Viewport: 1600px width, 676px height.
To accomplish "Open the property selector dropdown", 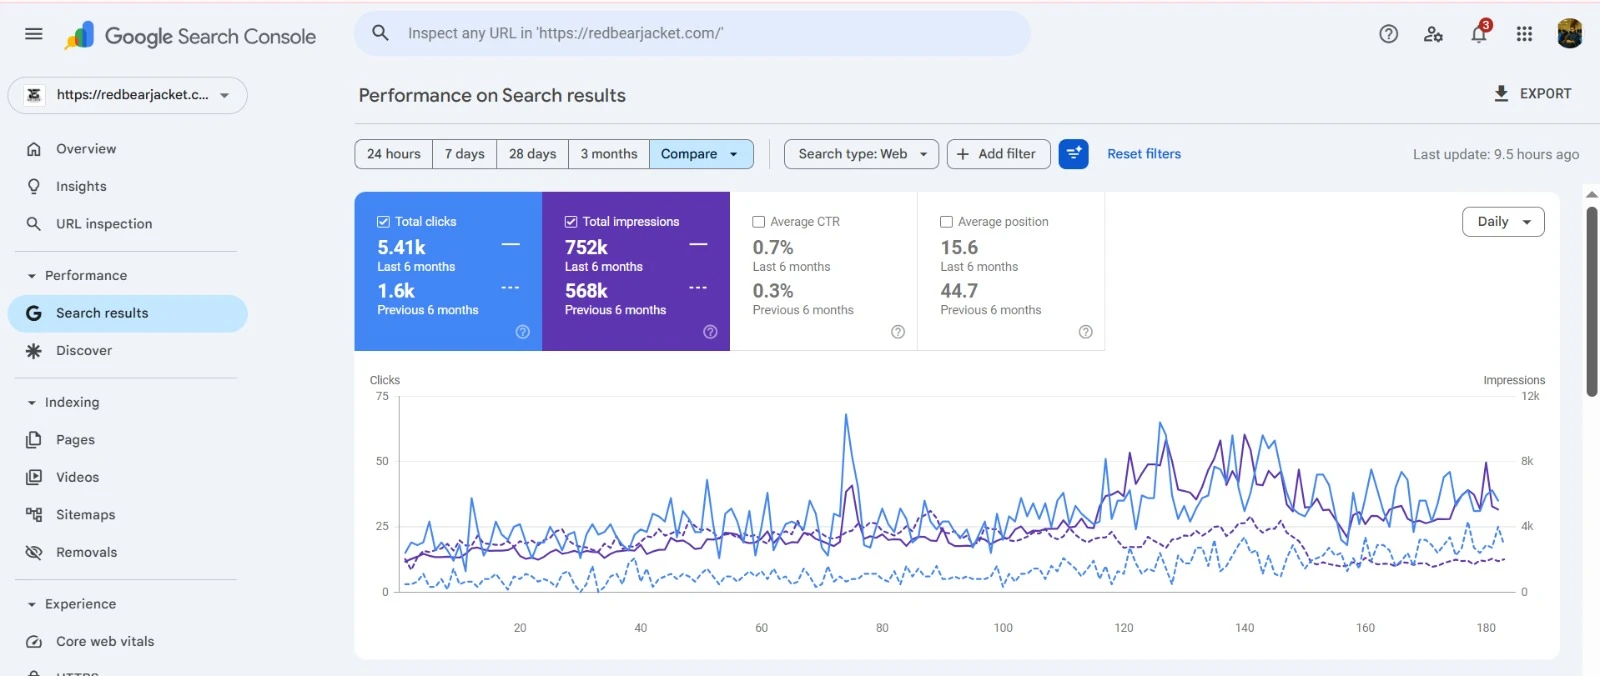I will [x=128, y=95].
